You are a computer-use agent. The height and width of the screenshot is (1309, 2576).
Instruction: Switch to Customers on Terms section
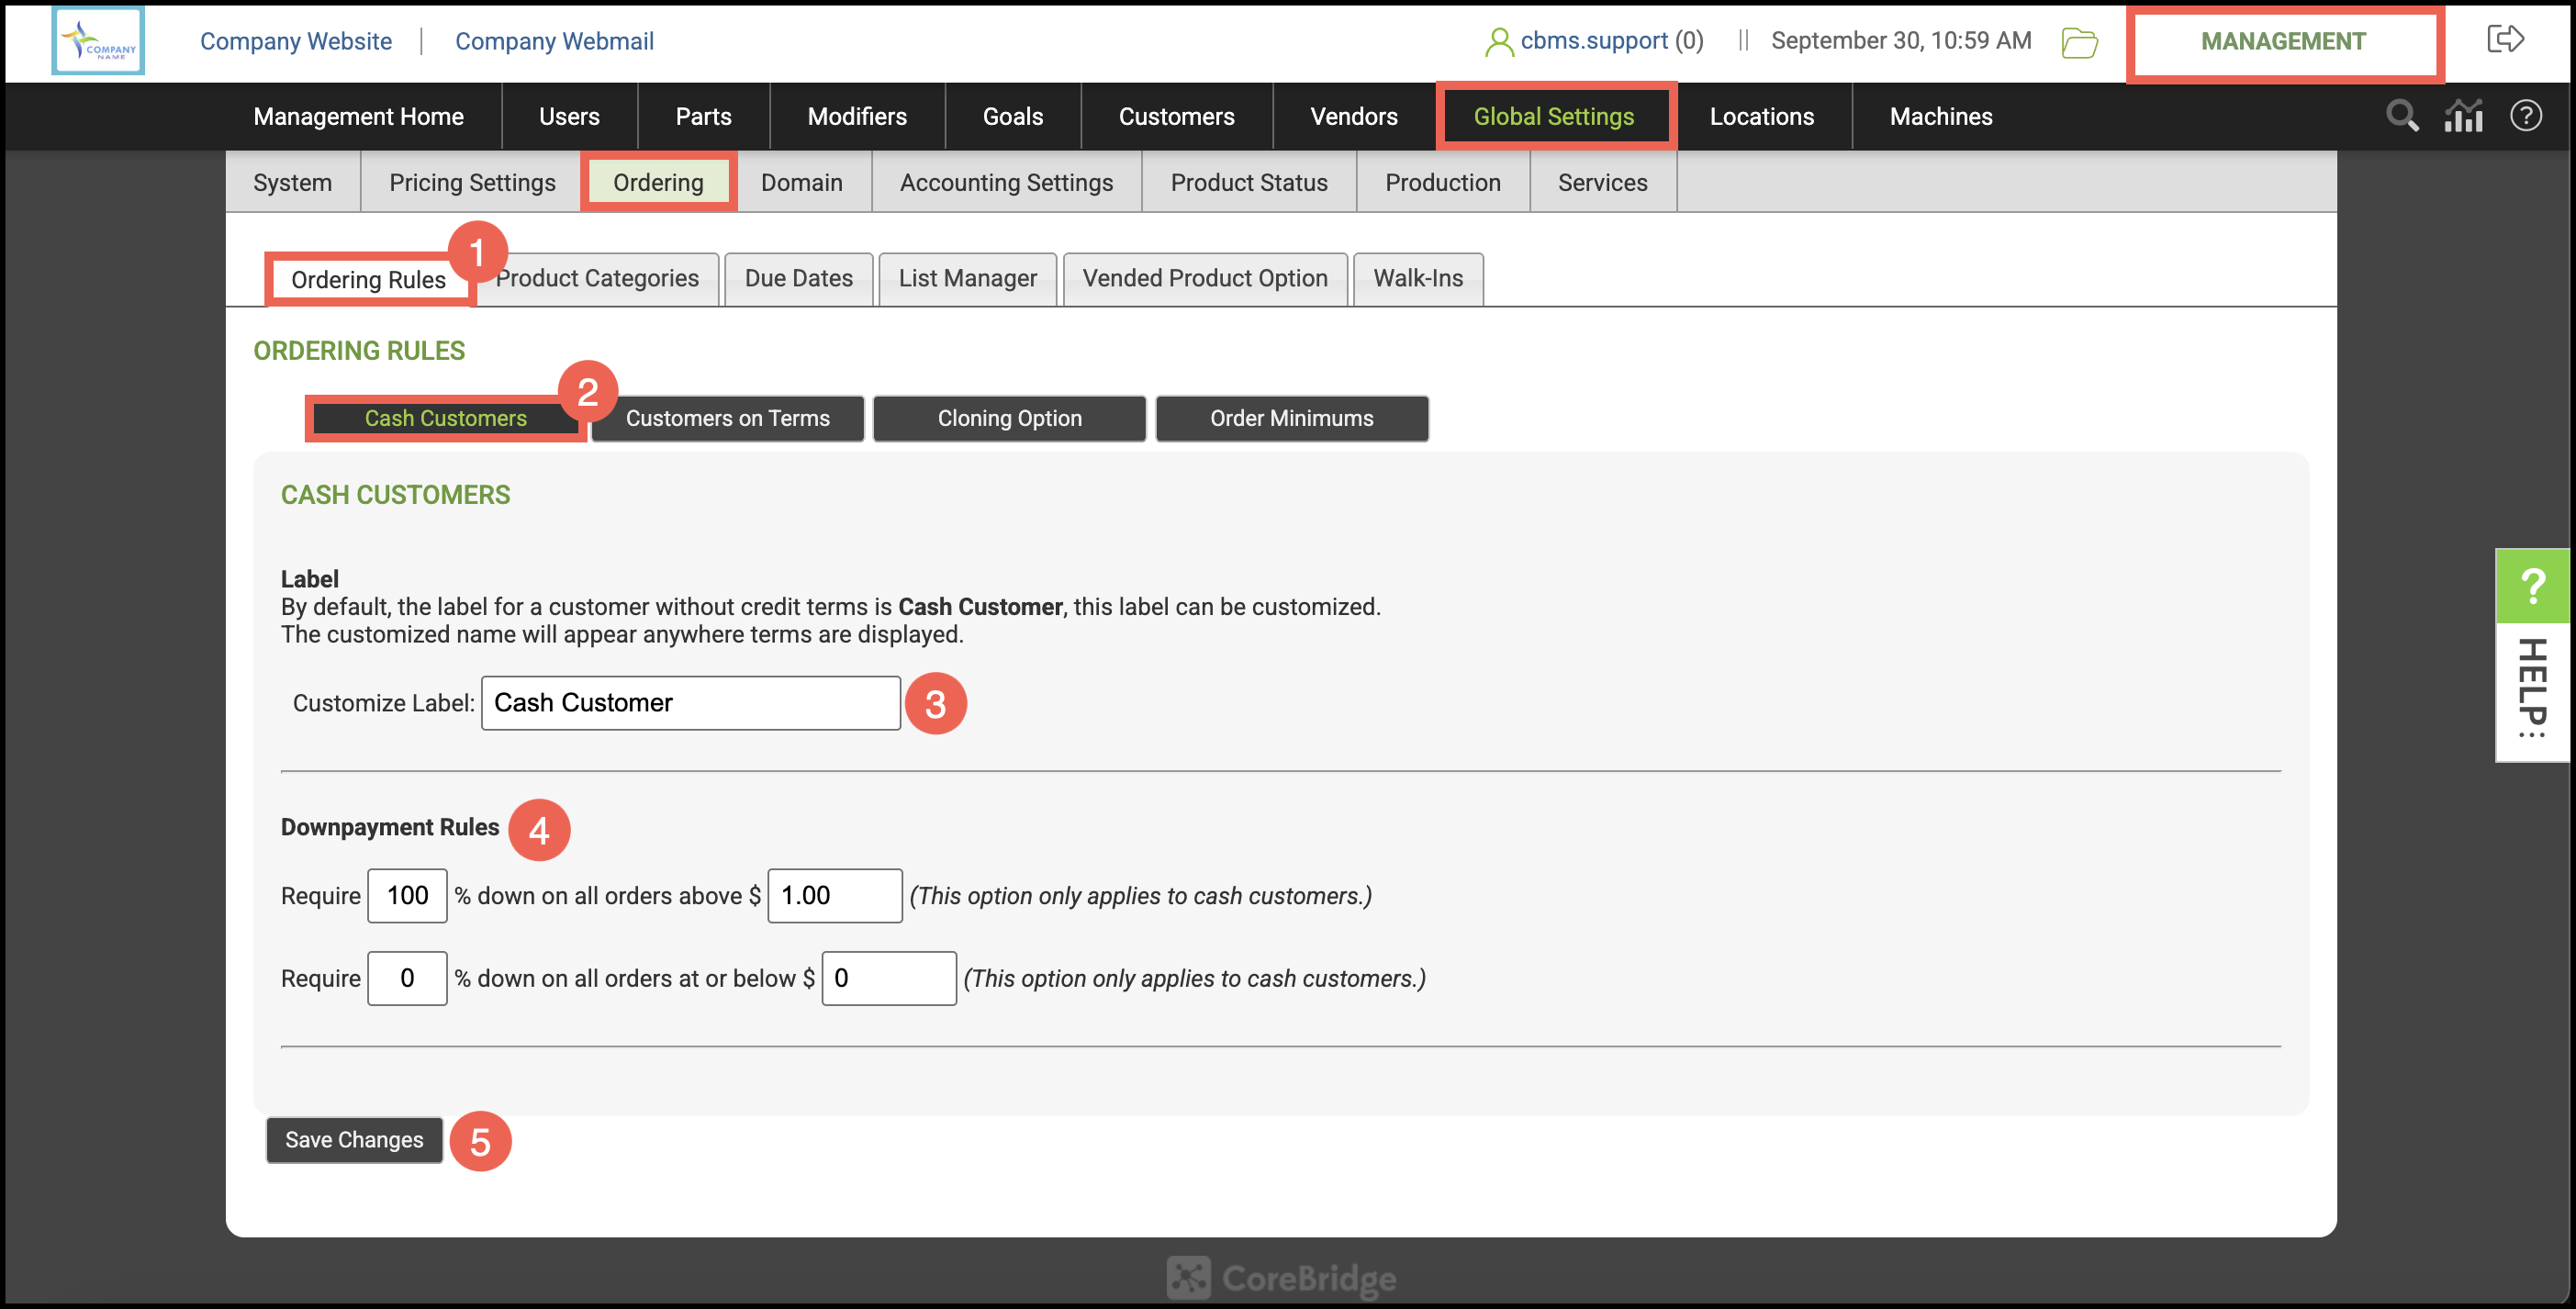pyautogui.click(x=727, y=418)
